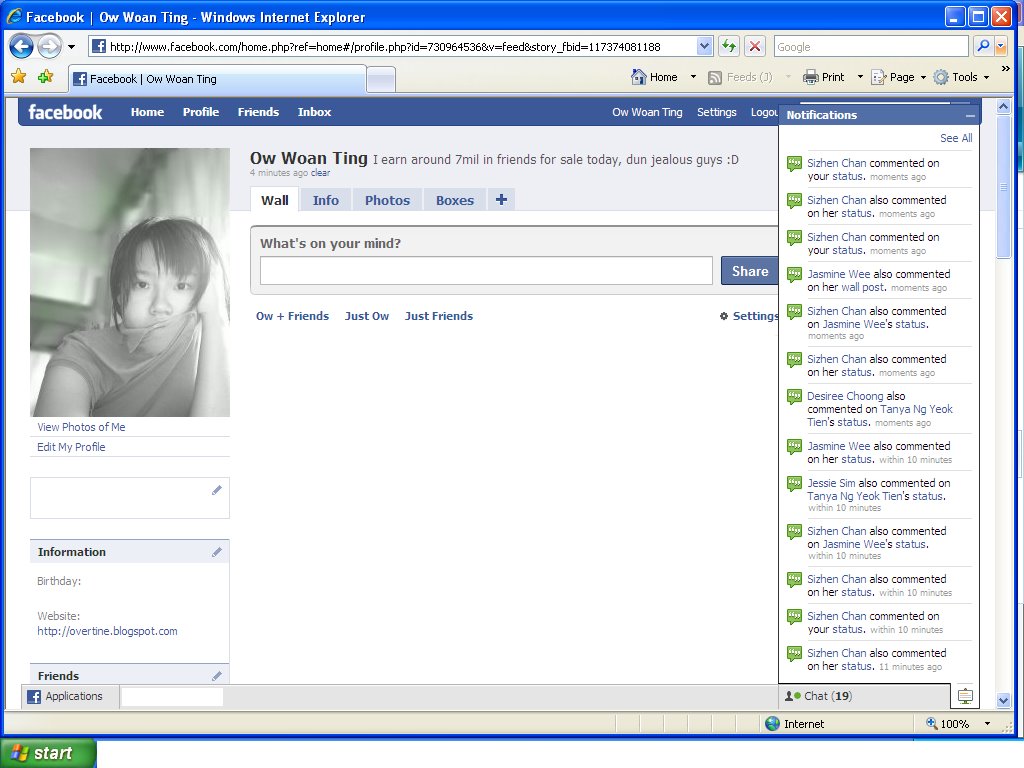This screenshot has width=1024, height=768.
Task: Click the Share button
Action: point(750,271)
